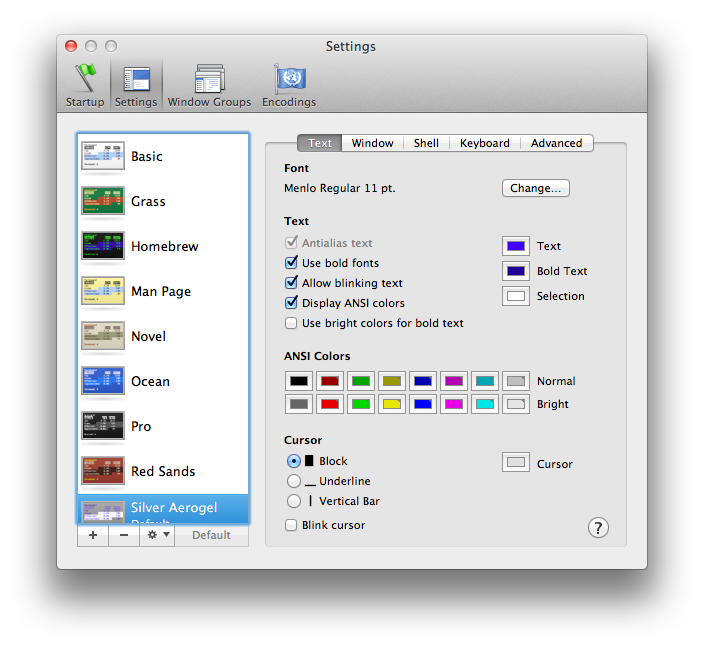
Task: Enable Use bright colors for bold text
Action: tap(292, 323)
